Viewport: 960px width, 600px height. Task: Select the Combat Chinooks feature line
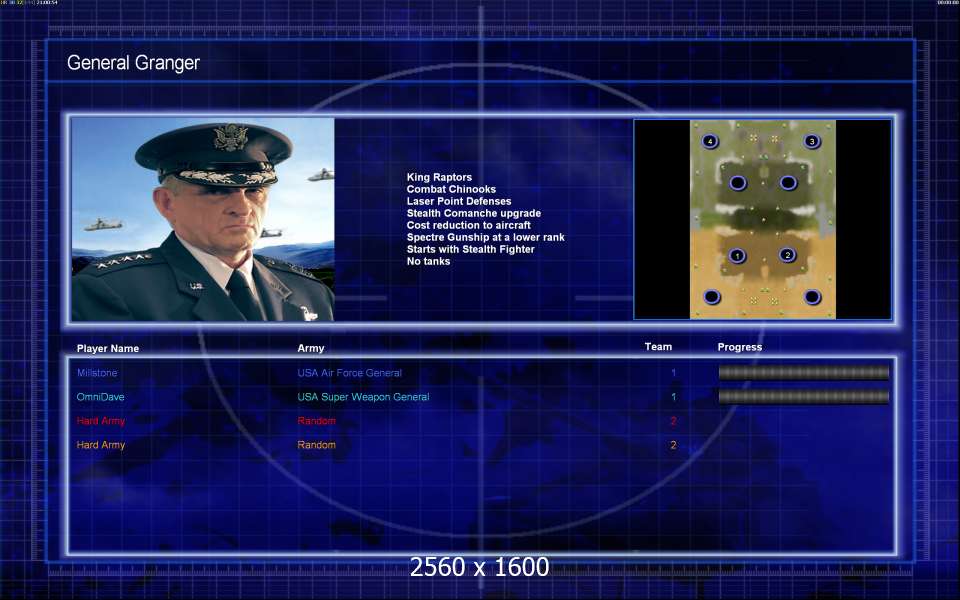pyautogui.click(x=451, y=189)
